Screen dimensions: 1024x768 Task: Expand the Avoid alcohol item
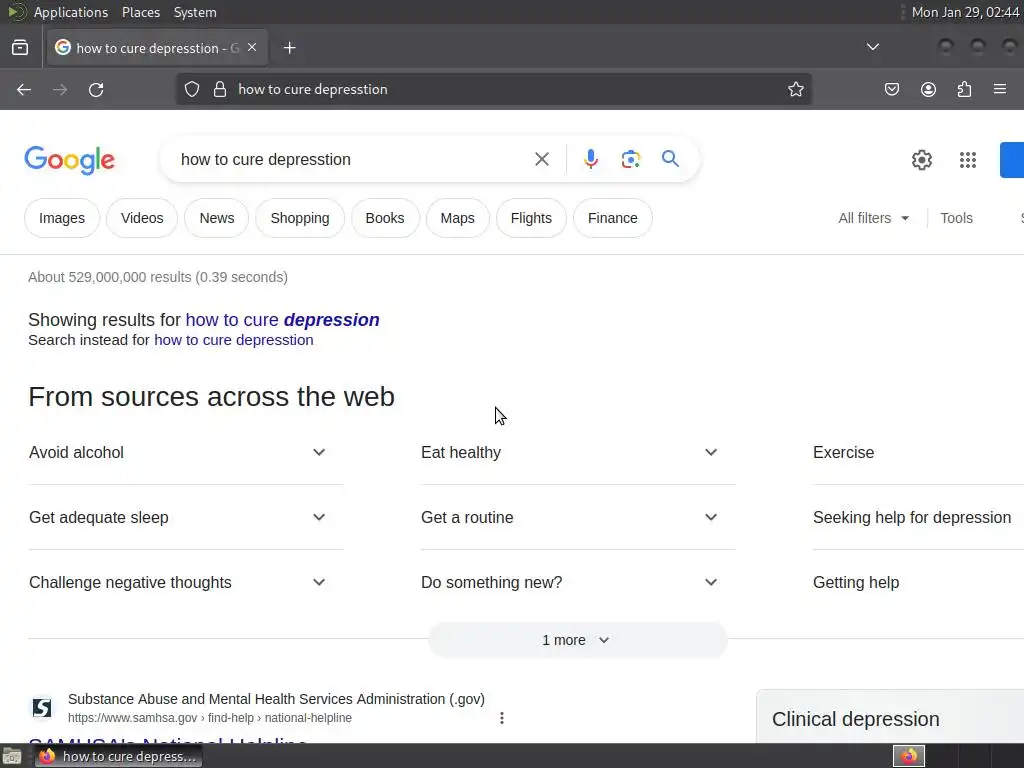tap(186, 453)
